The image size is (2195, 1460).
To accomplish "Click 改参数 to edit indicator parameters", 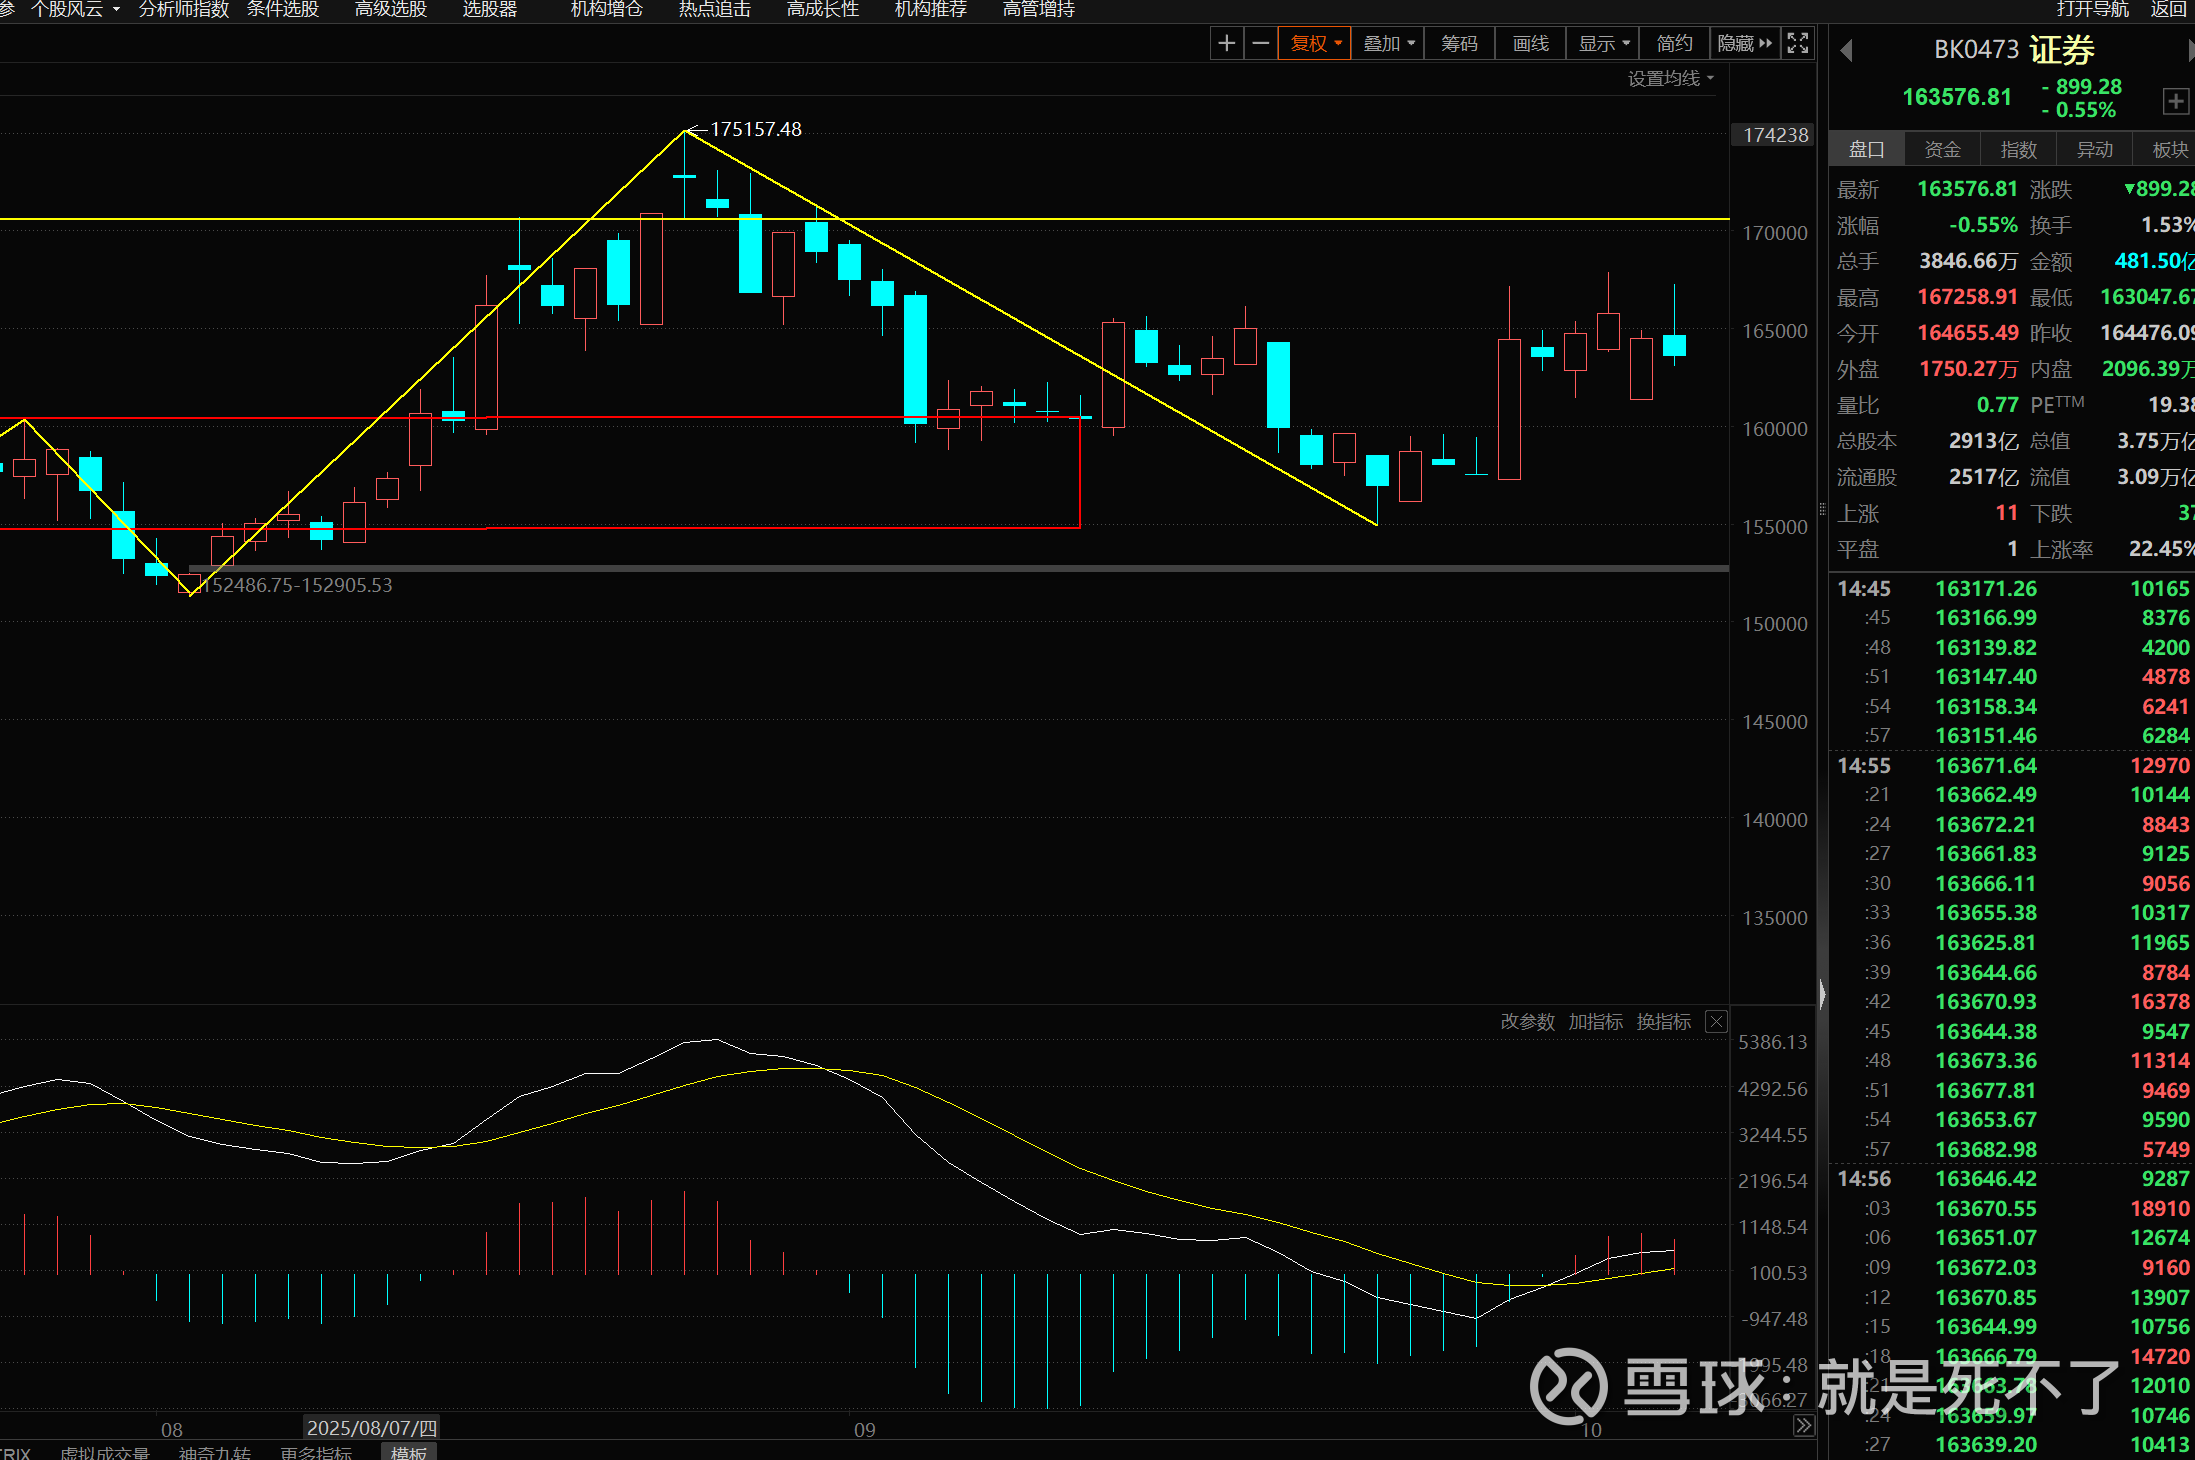I will (1527, 1021).
